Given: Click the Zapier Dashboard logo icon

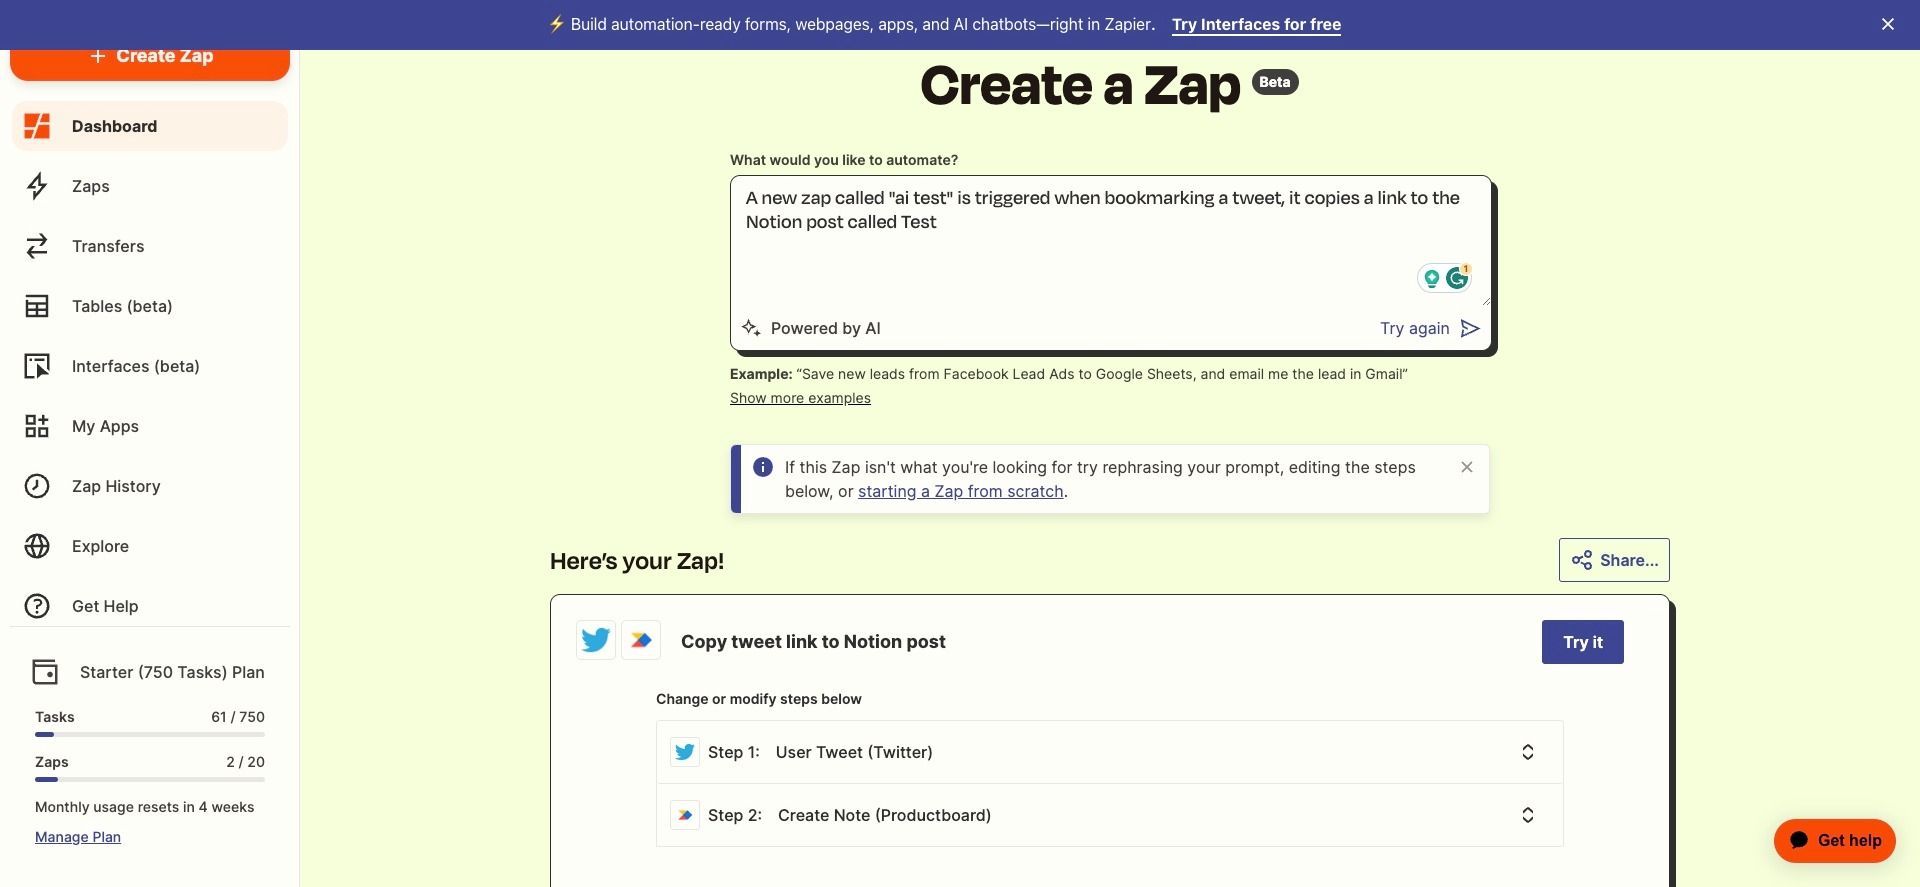Looking at the screenshot, I should [37, 126].
